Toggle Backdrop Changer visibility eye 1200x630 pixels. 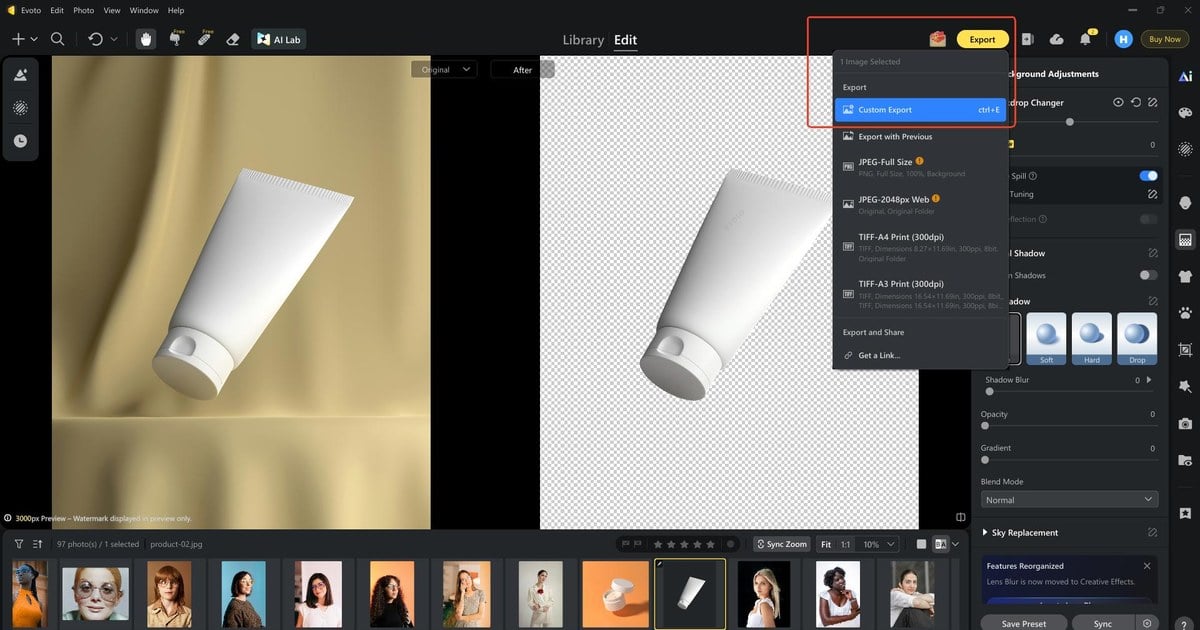1119,102
